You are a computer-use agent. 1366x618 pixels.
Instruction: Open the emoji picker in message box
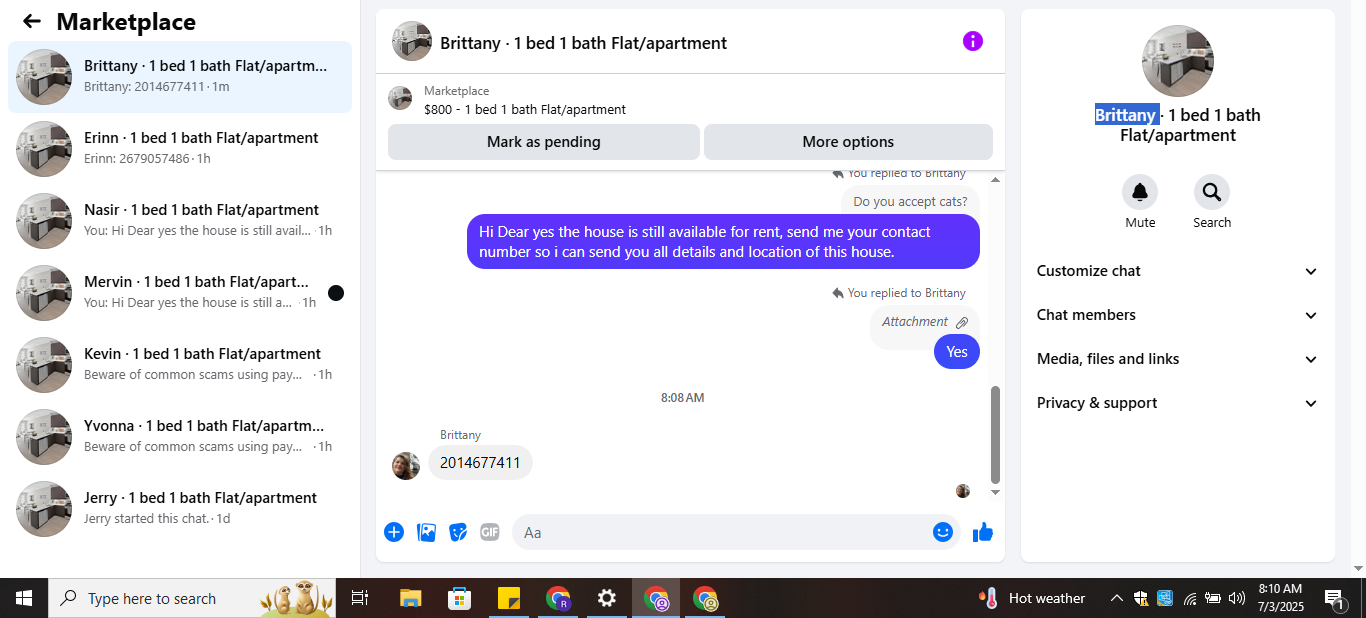[x=942, y=532]
